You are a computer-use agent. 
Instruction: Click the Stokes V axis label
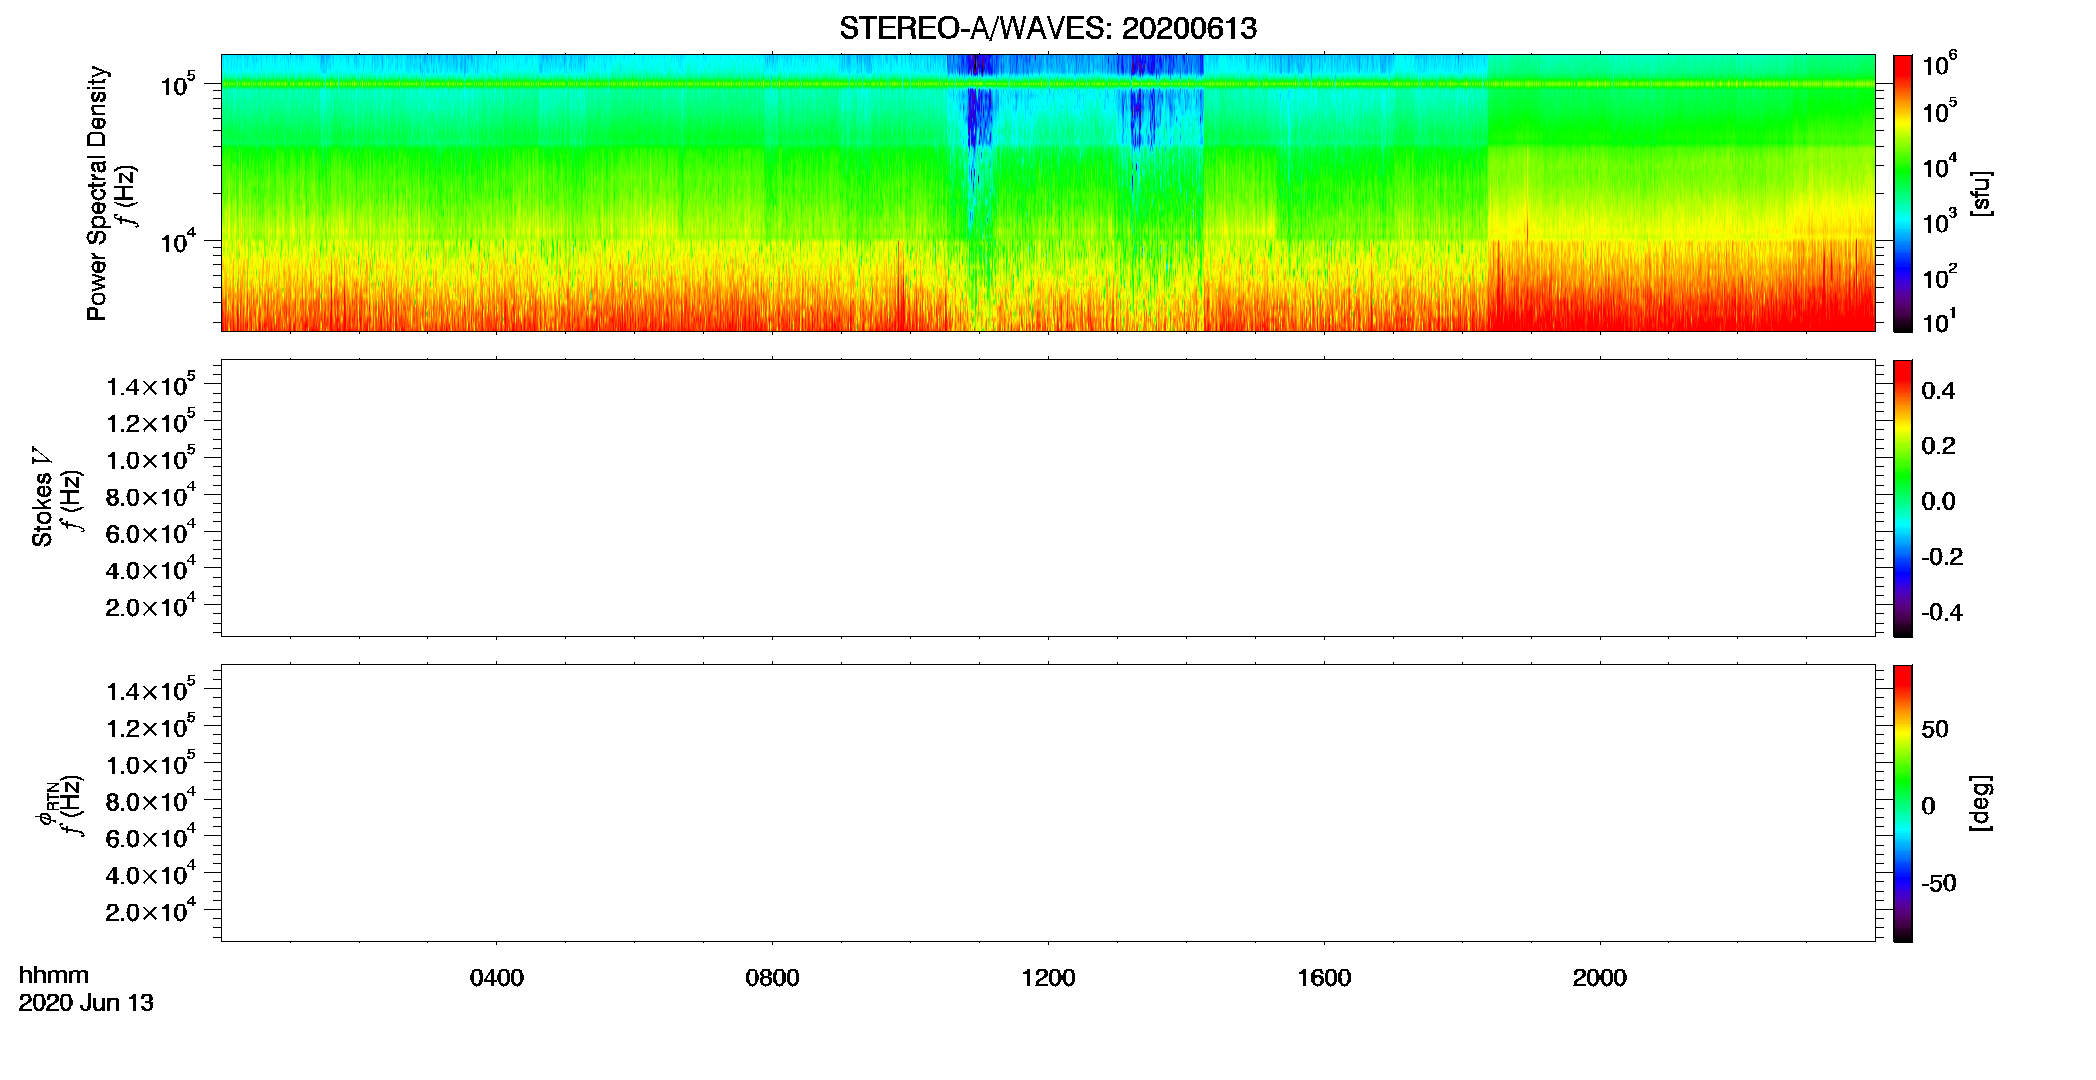tap(42, 497)
